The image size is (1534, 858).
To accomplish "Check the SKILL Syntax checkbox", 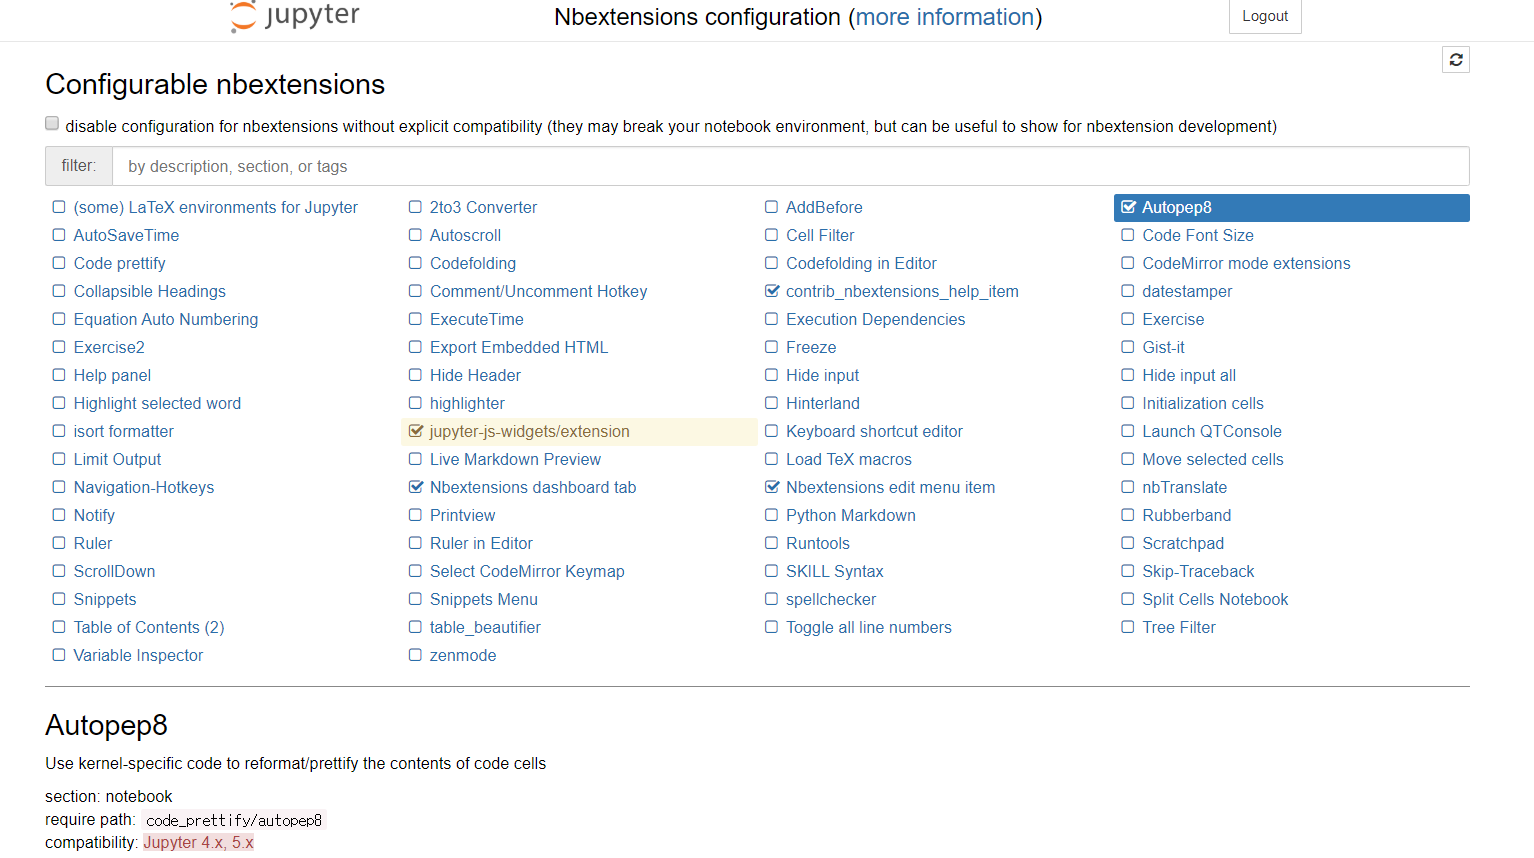I will (x=772, y=571).
